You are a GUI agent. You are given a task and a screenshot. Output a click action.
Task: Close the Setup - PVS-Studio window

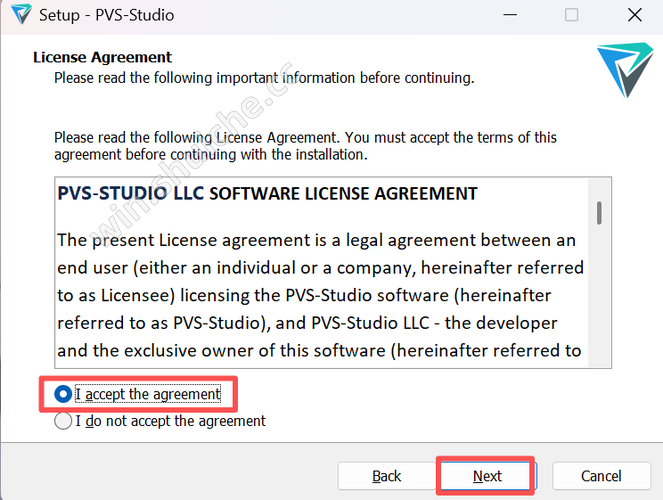(634, 15)
